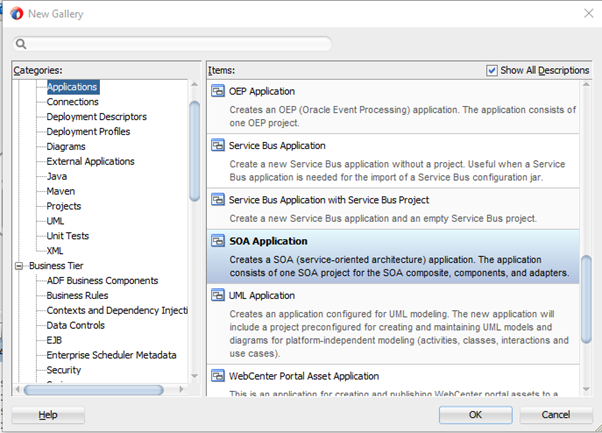Click up arrow of Items list scrollbar
602x433 pixels.
point(586,84)
